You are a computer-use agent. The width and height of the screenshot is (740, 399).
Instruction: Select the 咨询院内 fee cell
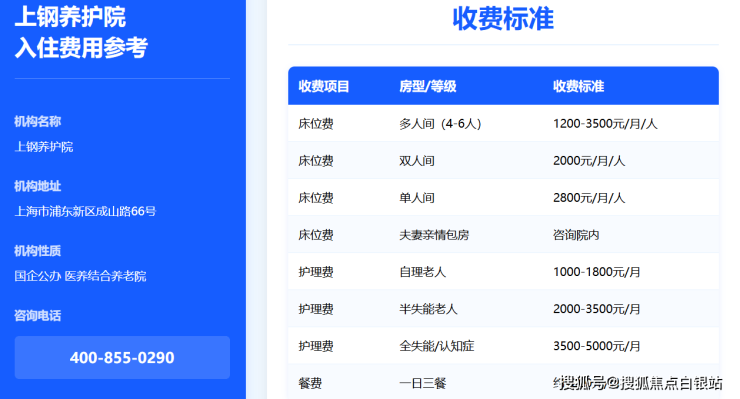pos(576,235)
